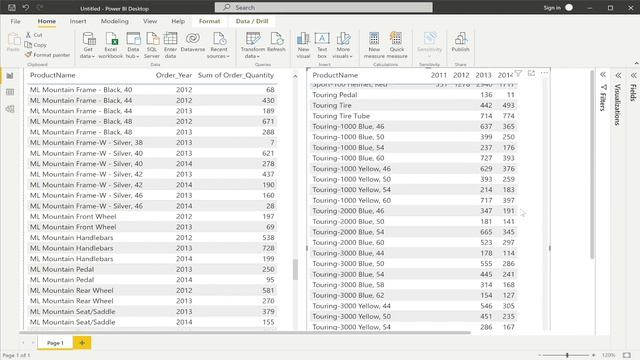Expand the Fields pane
640x360 pixels.
coord(633,75)
